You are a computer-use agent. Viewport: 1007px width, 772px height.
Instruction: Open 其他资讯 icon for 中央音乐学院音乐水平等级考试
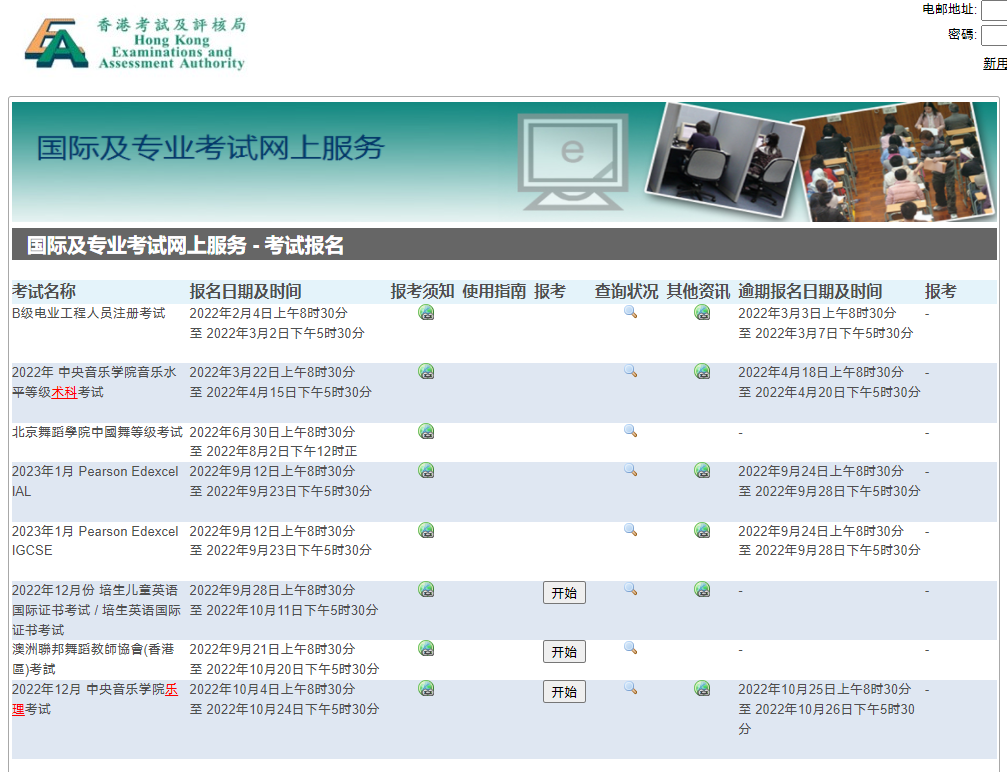tap(702, 371)
